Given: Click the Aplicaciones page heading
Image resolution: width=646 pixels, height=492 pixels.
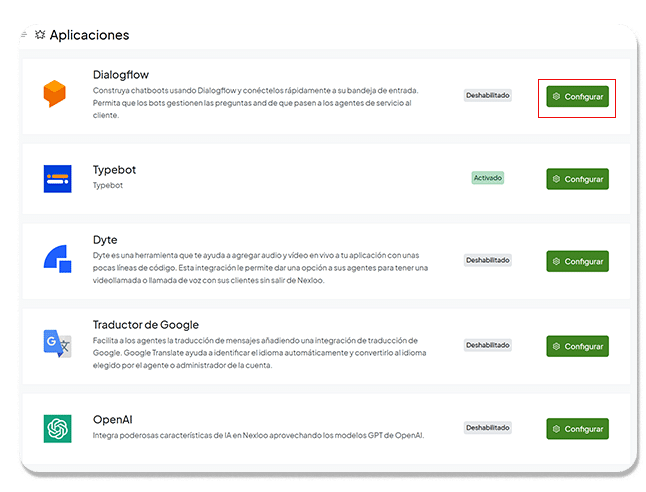Looking at the screenshot, I should click(x=89, y=35).
